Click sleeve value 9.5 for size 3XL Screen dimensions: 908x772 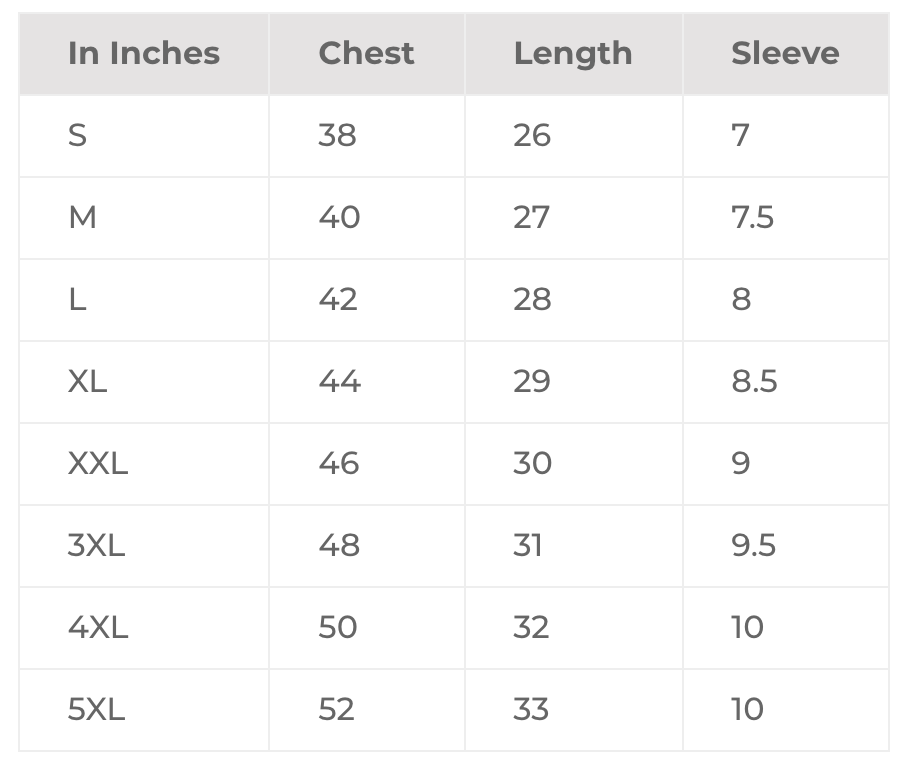(753, 545)
